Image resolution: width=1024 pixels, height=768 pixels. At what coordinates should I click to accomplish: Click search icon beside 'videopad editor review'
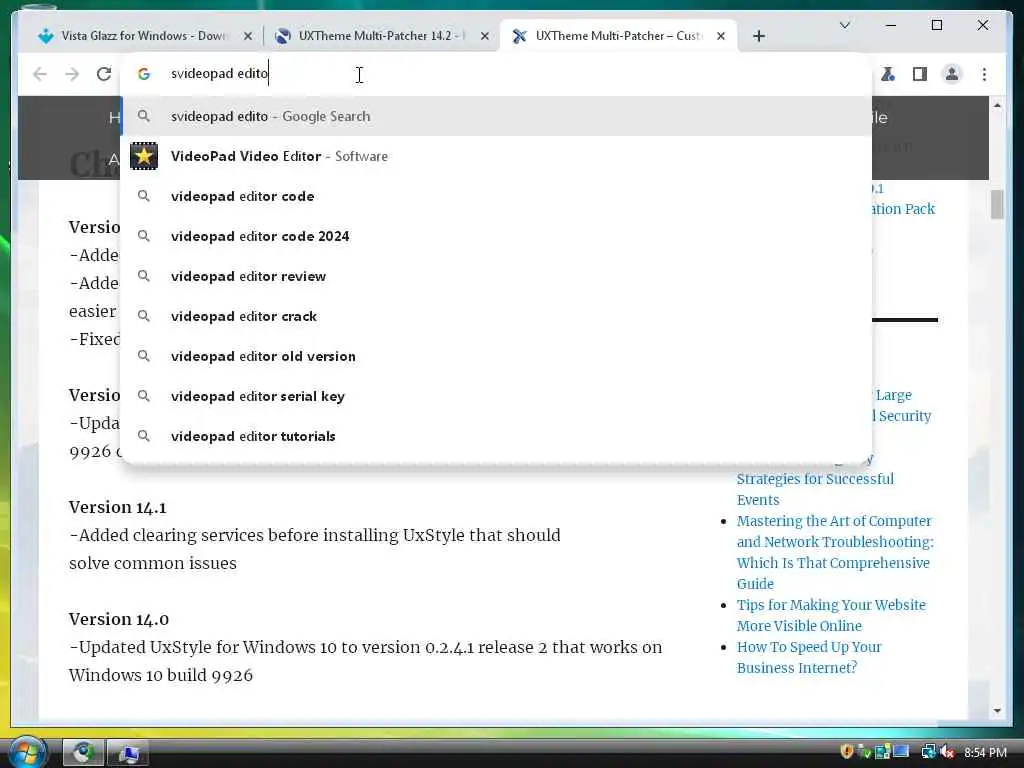(144, 276)
